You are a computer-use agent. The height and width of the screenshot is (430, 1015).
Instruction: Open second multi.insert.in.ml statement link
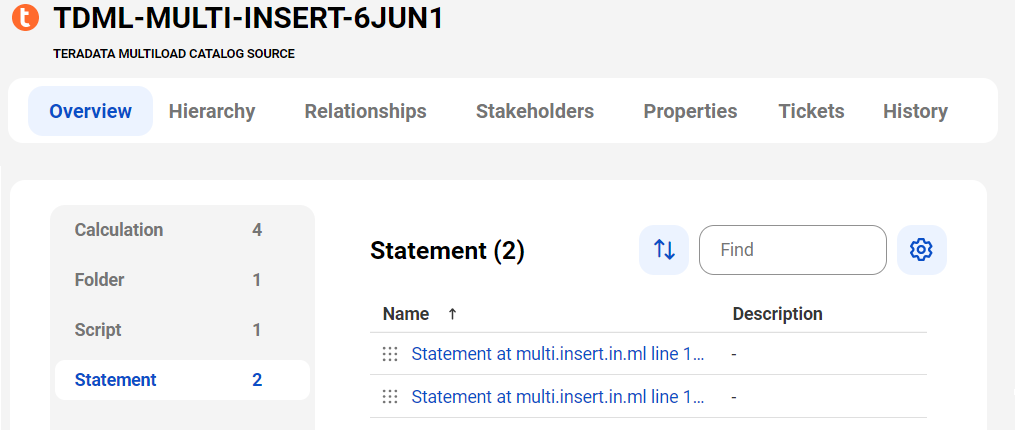(x=558, y=396)
